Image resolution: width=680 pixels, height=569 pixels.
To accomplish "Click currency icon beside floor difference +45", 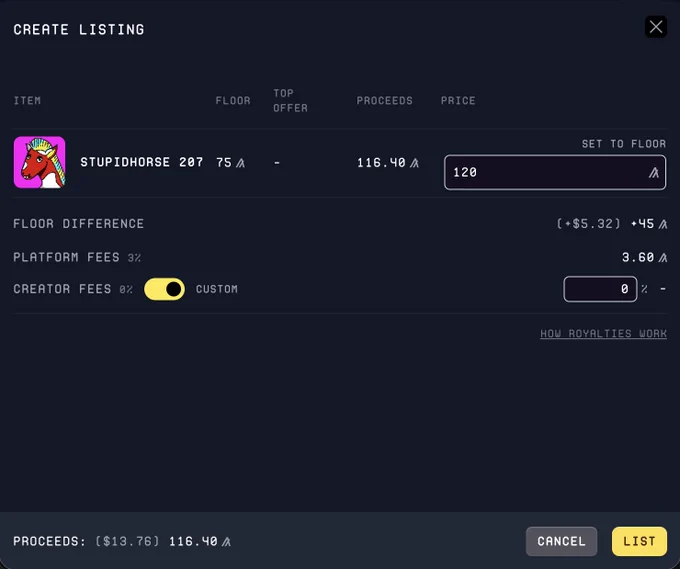I will pyautogui.click(x=662, y=224).
